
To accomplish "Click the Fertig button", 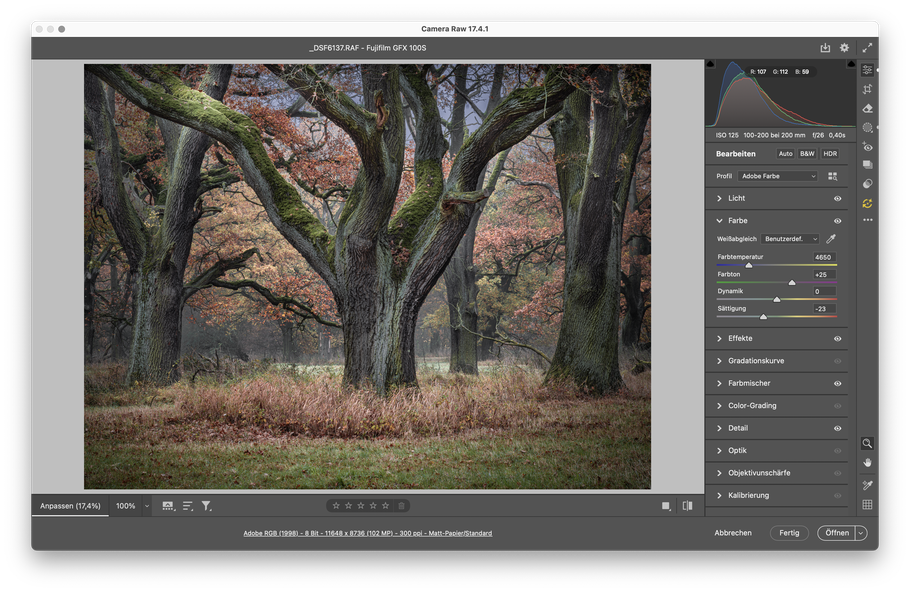I will pyautogui.click(x=789, y=533).
